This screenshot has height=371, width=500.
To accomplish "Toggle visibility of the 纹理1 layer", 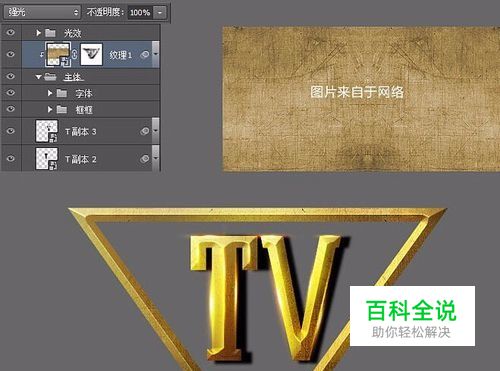I will pyautogui.click(x=11, y=54).
